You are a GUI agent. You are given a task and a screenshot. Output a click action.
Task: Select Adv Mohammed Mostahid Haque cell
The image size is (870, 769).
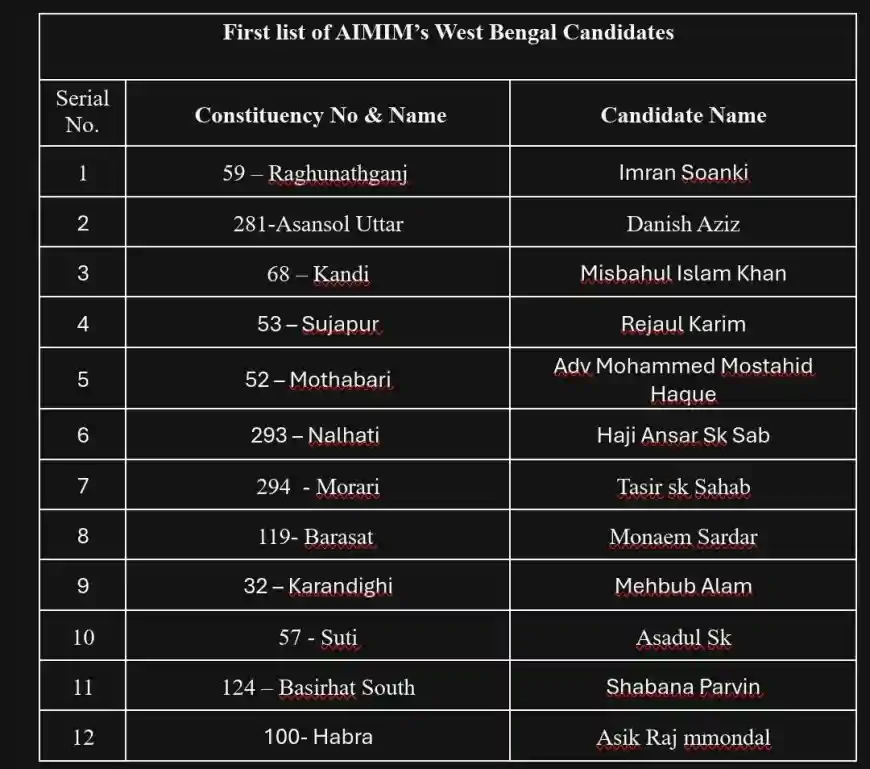point(683,380)
